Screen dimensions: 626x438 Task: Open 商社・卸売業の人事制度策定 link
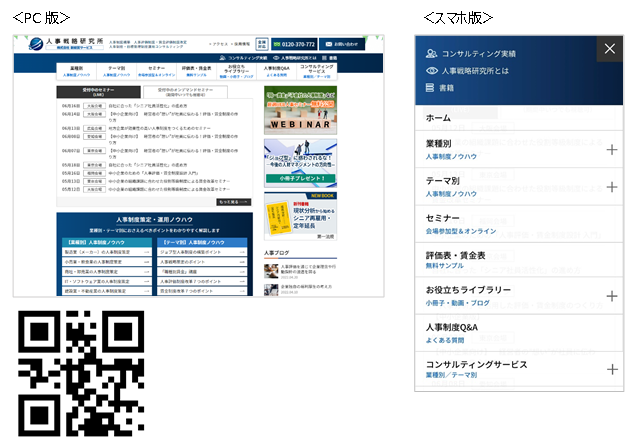click(107, 272)
